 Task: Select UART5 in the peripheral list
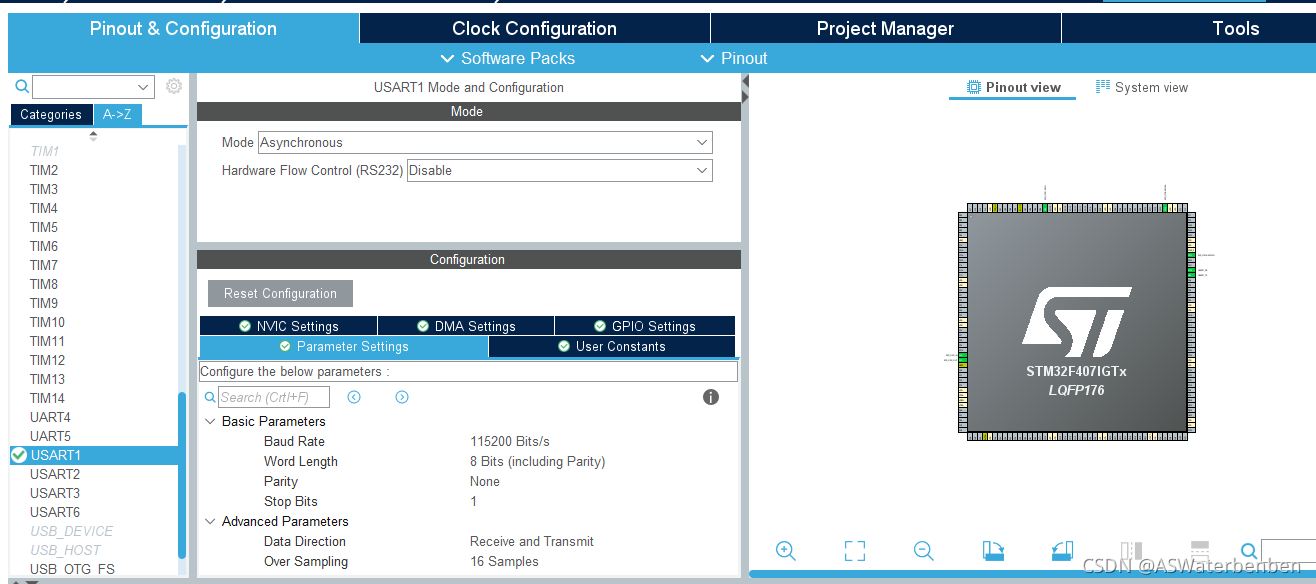[50, 436]
